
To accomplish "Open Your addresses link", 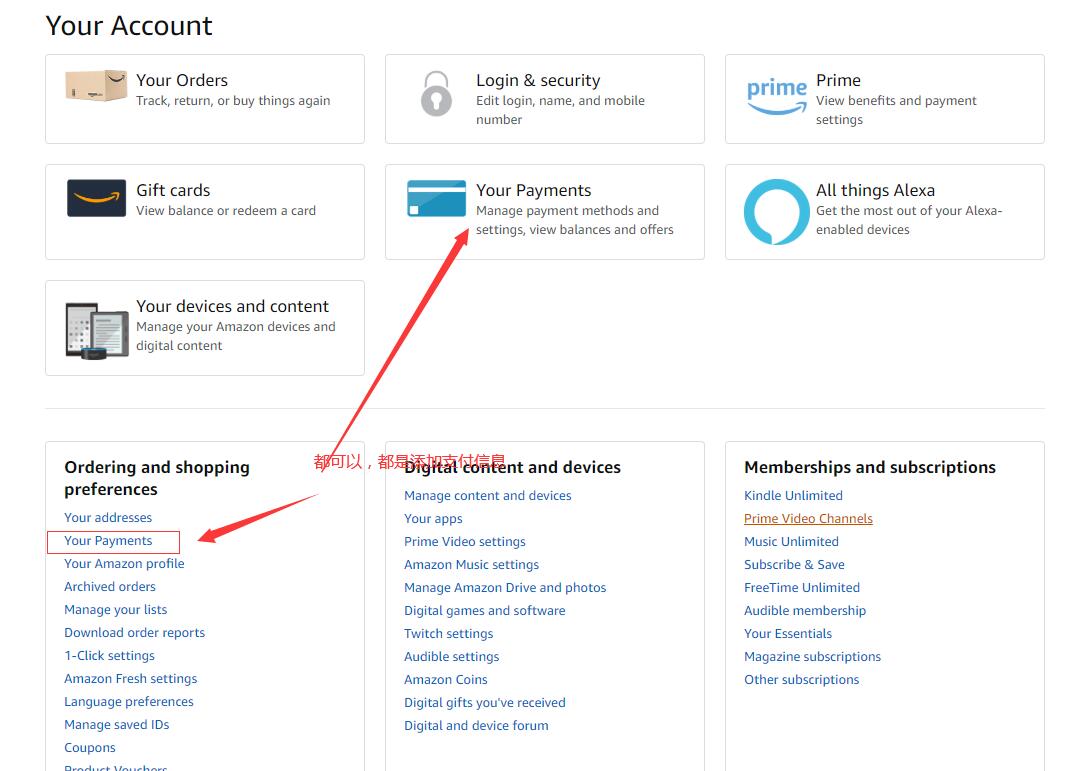I will (108, 518).
